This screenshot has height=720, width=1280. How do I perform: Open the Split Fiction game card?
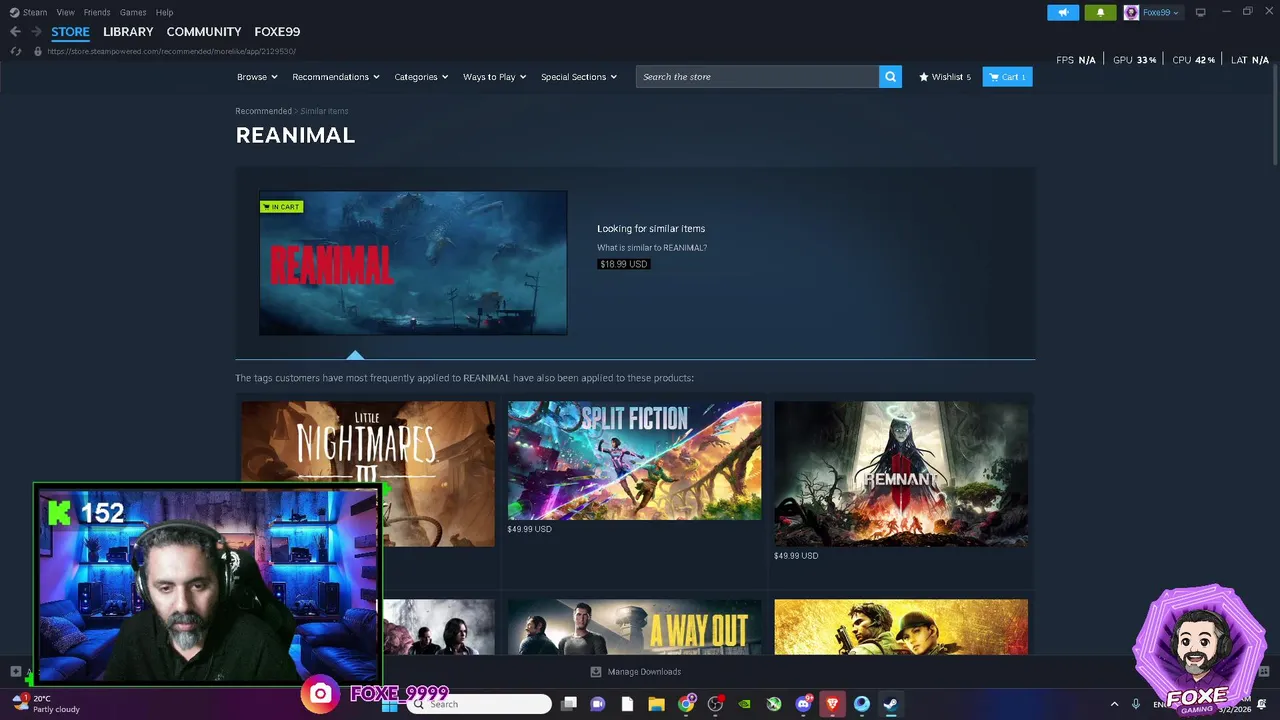click(x=634, y=460)
